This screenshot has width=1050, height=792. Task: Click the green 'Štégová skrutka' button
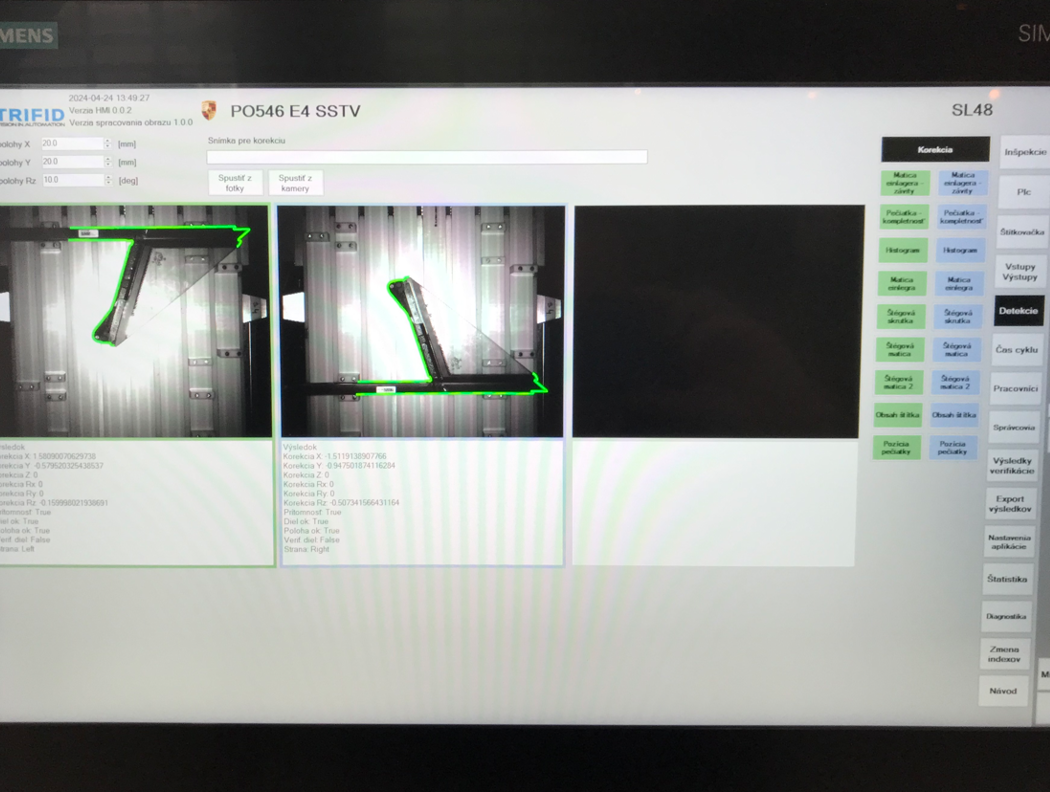(900, 317)
